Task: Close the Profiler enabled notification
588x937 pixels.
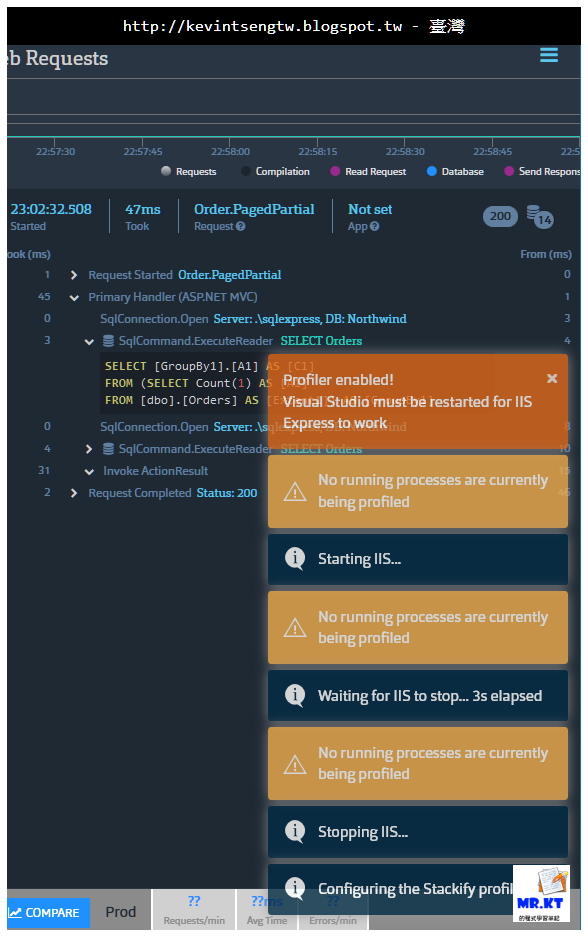Action: [x=552, y=378]
